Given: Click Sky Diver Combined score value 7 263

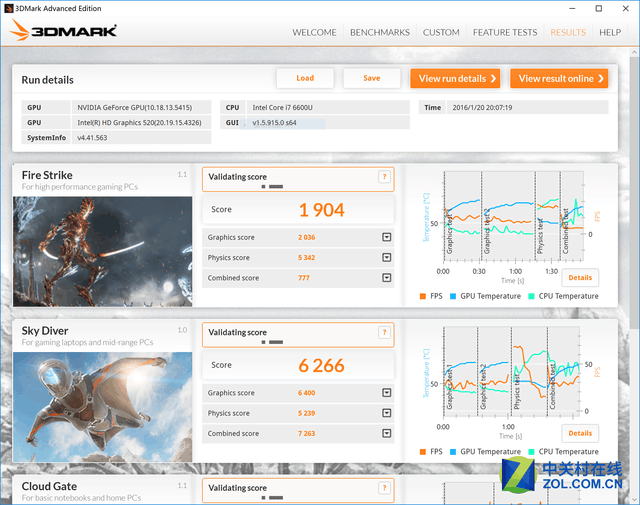Looking at the screenshot, I should [x=307, y=433].
